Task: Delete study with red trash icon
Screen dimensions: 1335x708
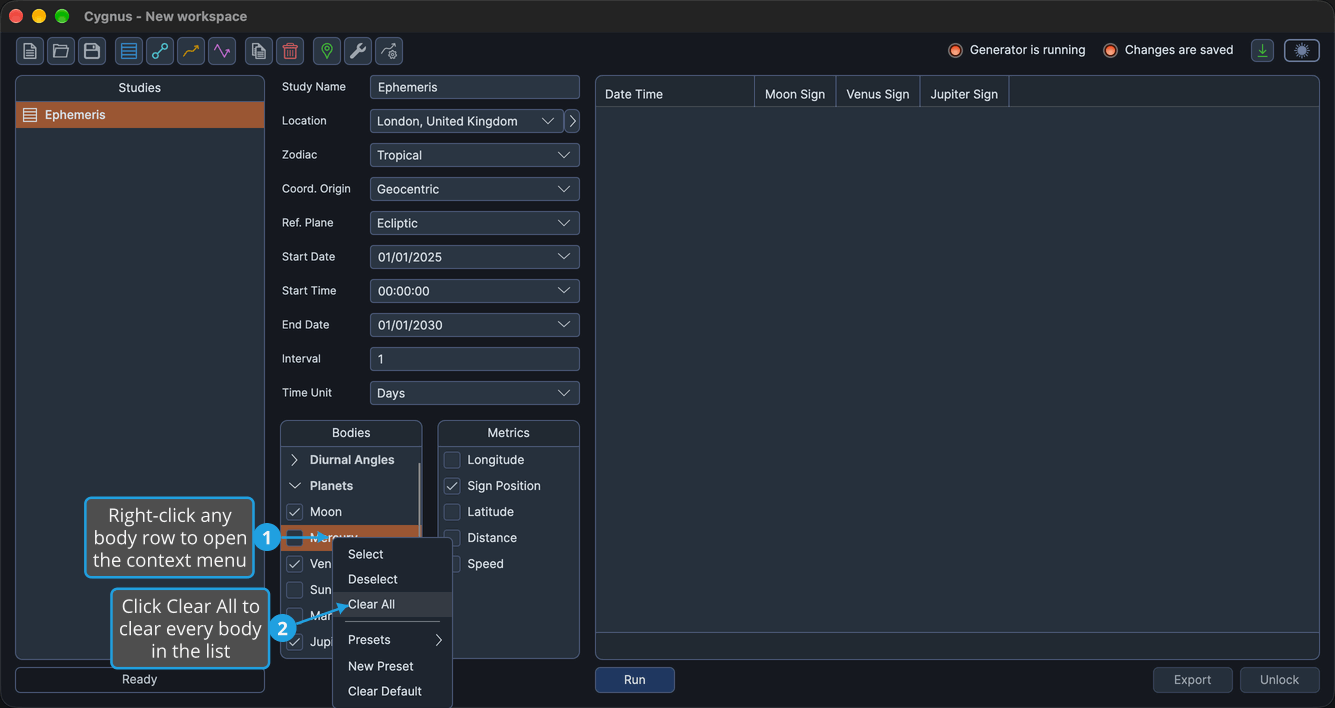Action: tap(290, 51)
